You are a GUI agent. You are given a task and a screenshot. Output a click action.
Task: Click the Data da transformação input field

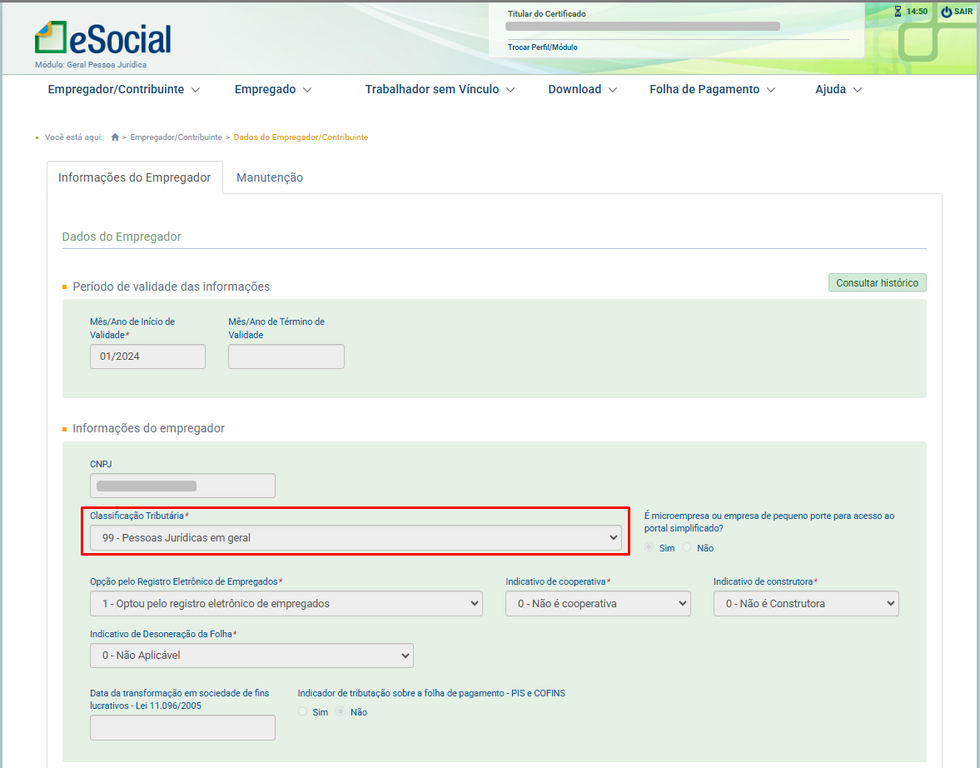182,728
